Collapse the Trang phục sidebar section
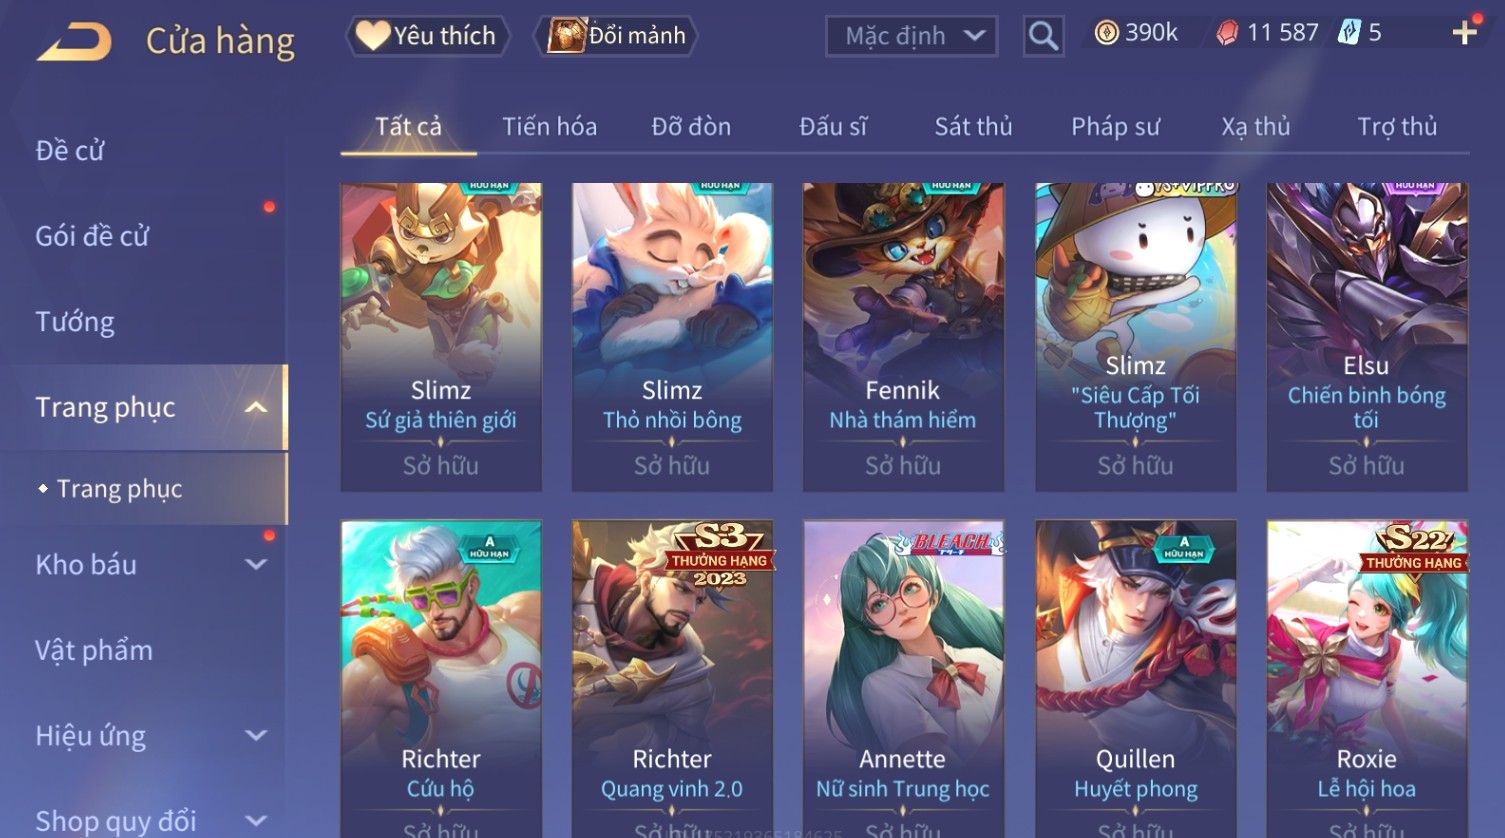The image size is (1505, 838). [x=256, y=407]
